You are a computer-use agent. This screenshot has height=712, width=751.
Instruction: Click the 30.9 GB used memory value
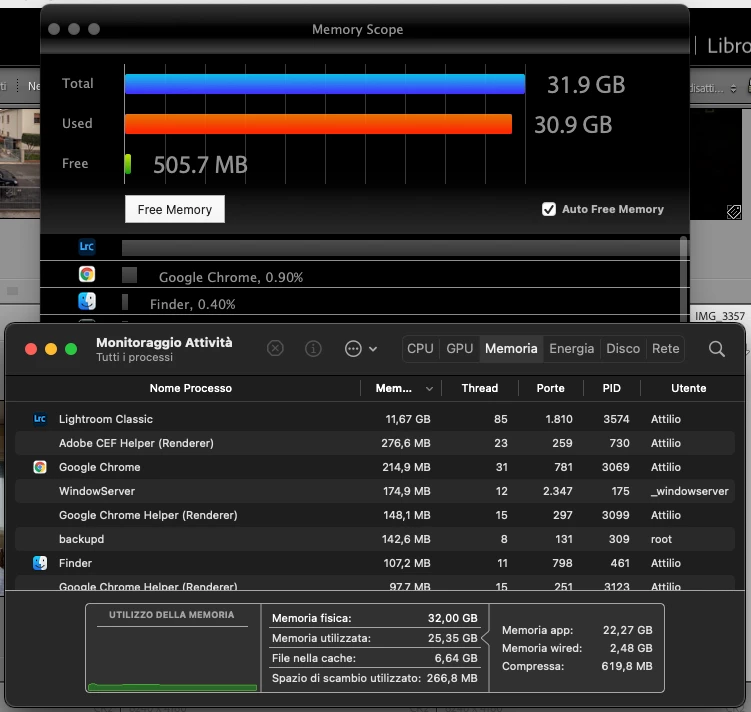tap(573, 125)
